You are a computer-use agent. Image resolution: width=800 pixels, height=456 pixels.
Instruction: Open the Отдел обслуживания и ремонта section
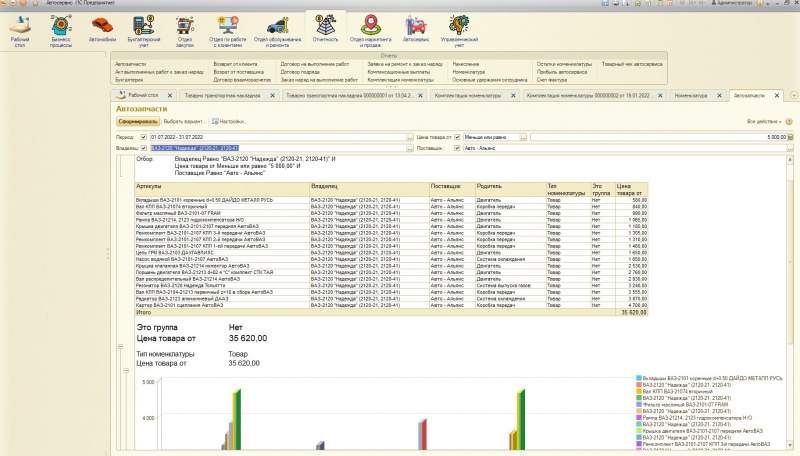coord(278,31)
